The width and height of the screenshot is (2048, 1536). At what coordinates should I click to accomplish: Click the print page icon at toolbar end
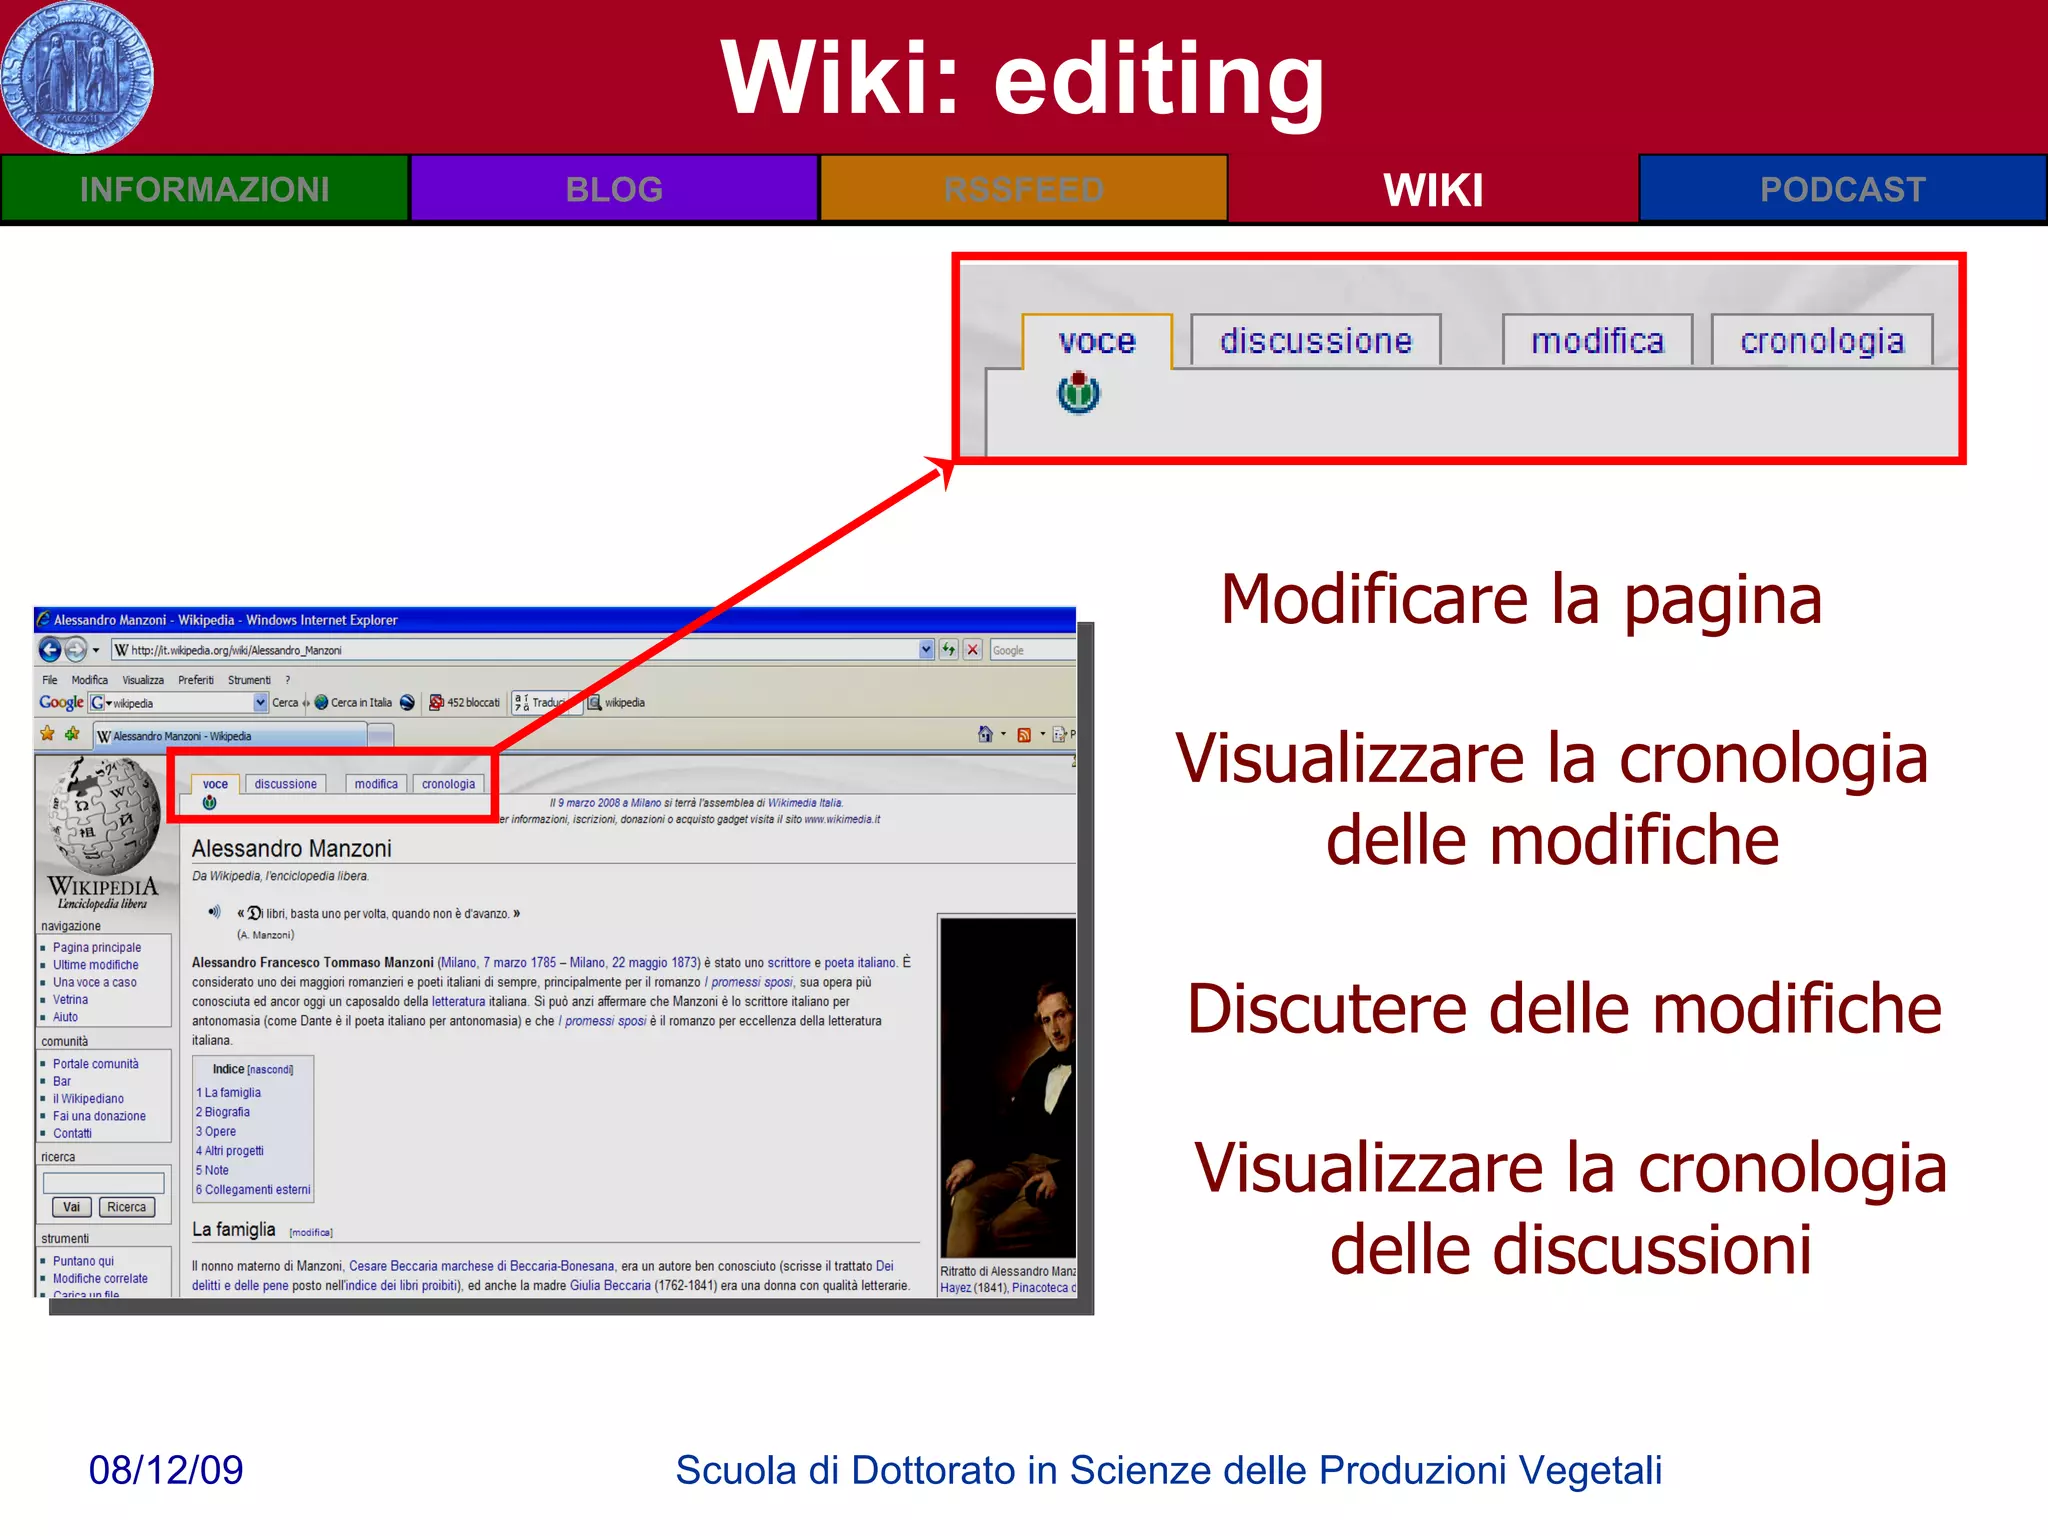(1059, 734)
